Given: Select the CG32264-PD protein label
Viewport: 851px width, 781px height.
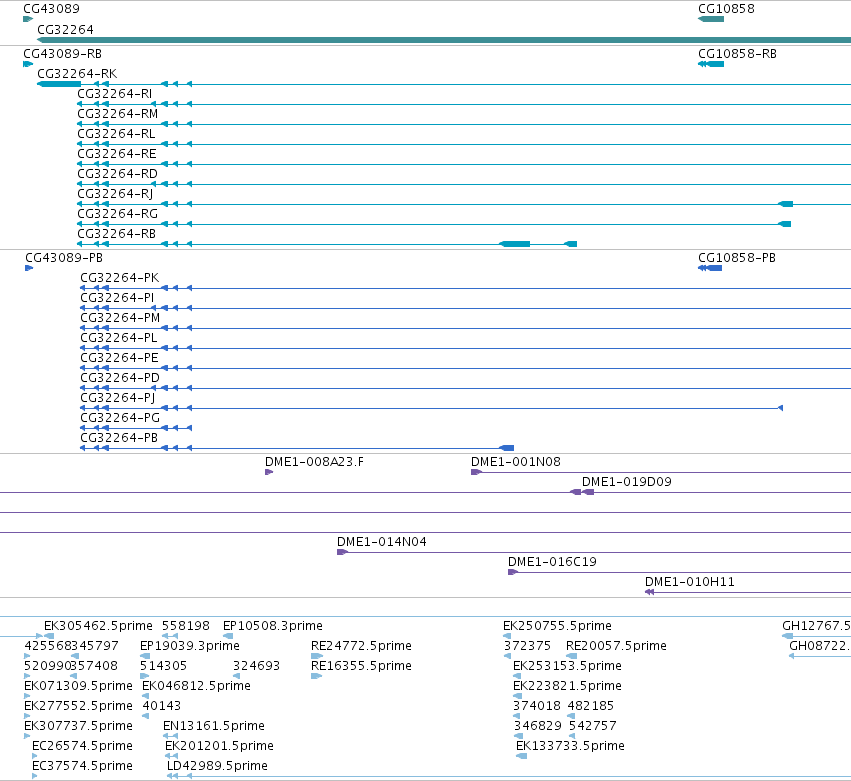Looking at the screenshot, I should [120, 378].
